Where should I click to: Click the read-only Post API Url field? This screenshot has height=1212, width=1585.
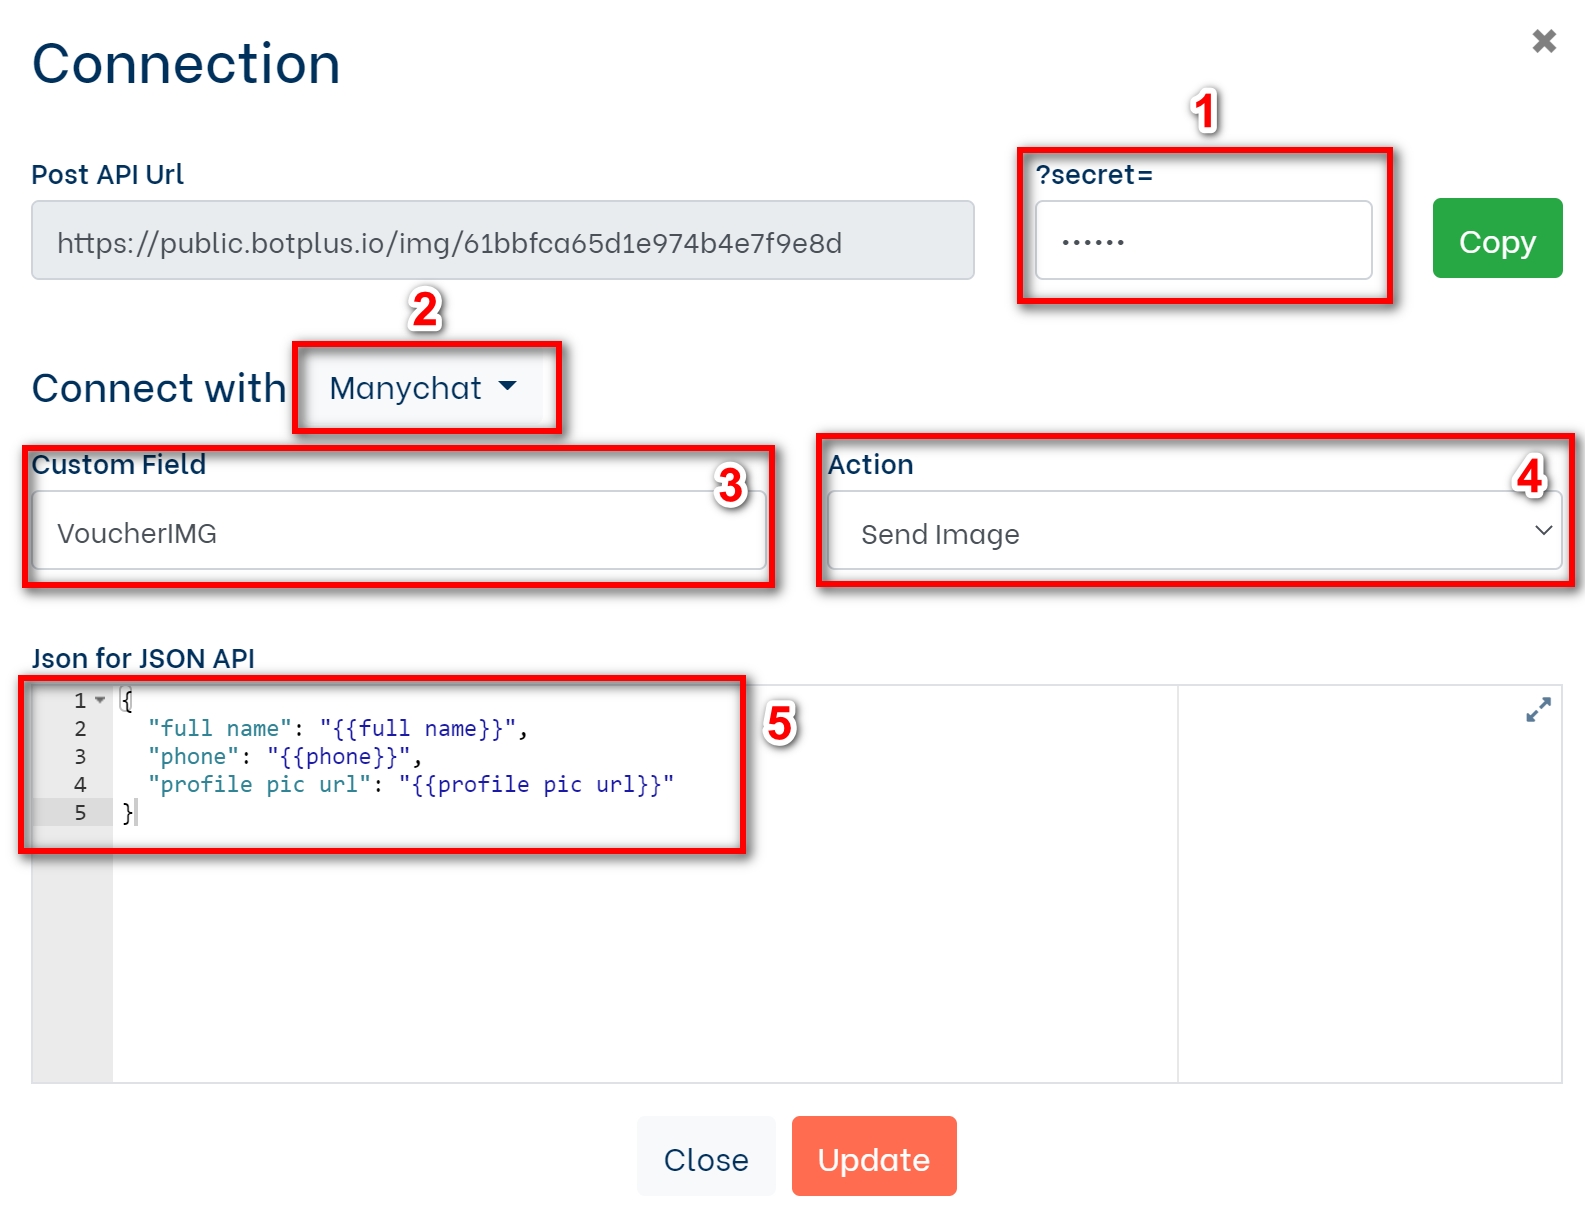tap(502, 241)
